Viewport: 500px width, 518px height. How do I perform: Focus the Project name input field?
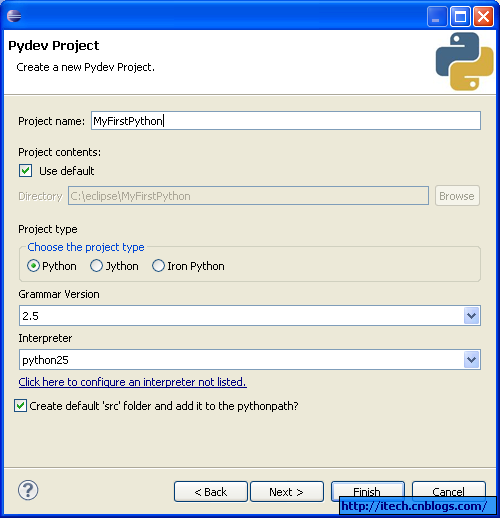286,121
